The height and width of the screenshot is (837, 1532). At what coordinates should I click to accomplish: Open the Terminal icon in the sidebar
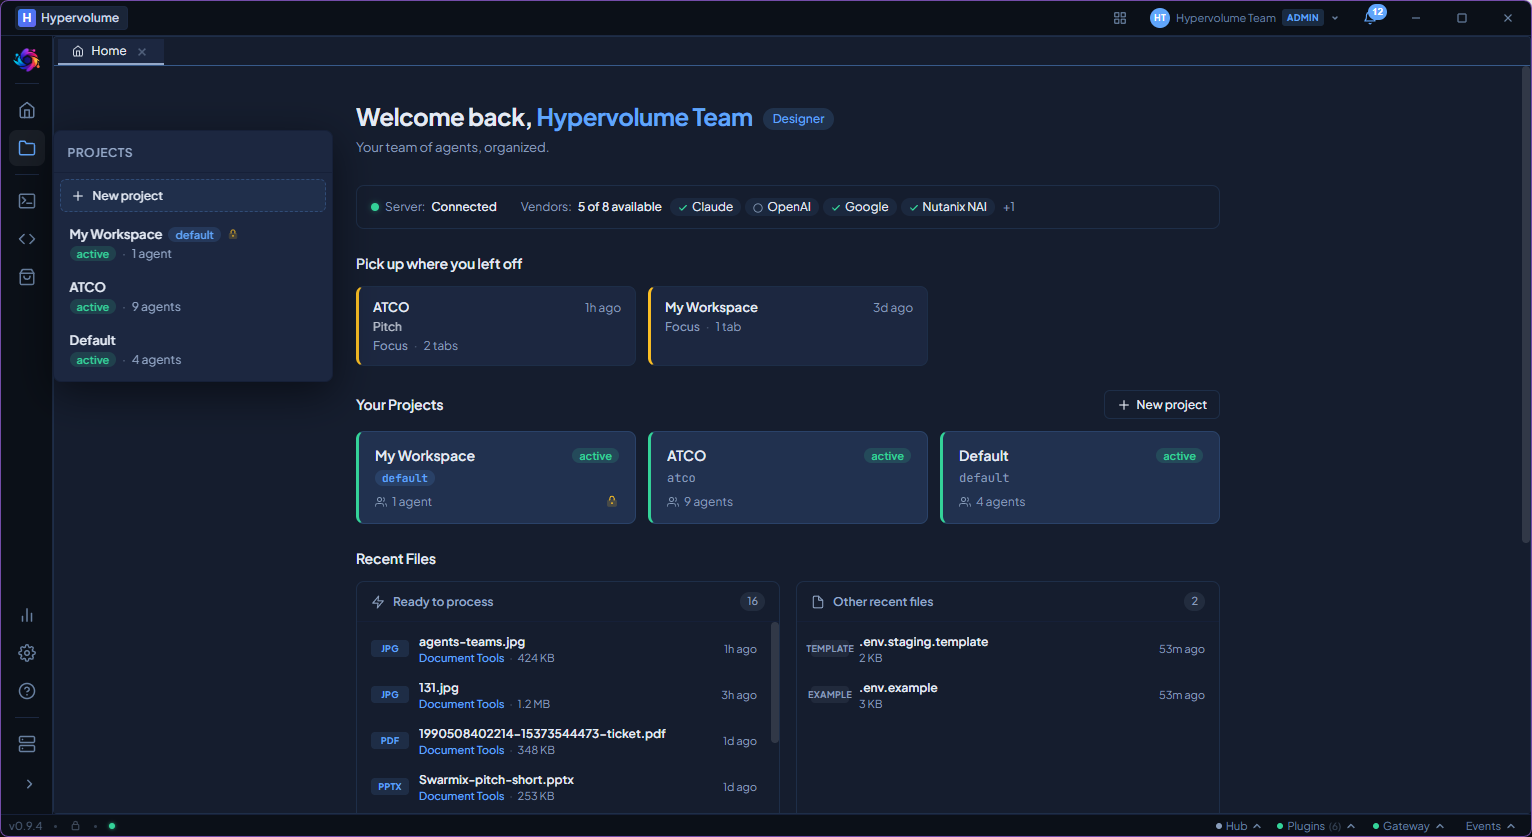pyautogui.click(x=27, y=201)
